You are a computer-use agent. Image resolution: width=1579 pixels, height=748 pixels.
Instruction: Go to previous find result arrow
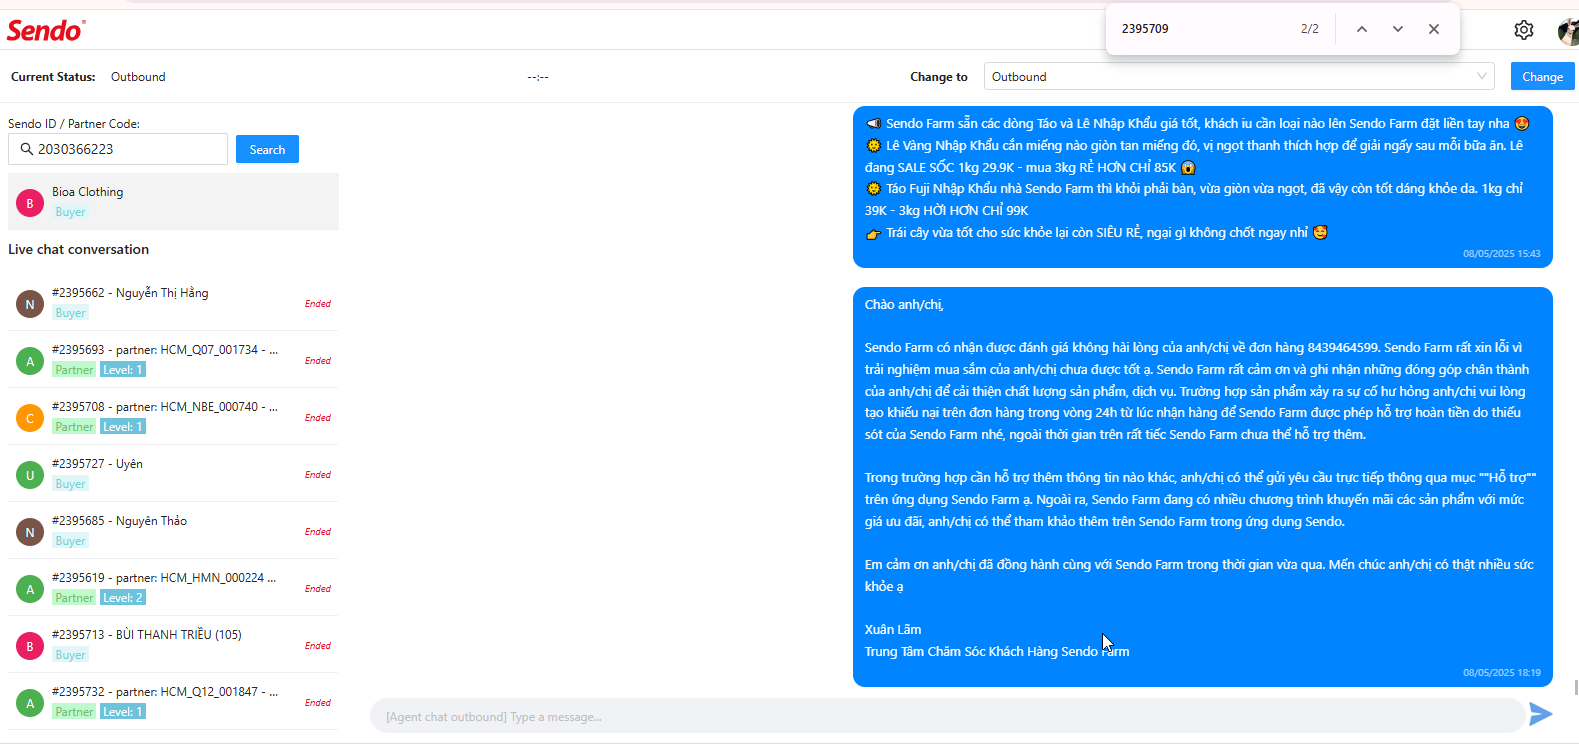click(x=1362, y=29)
